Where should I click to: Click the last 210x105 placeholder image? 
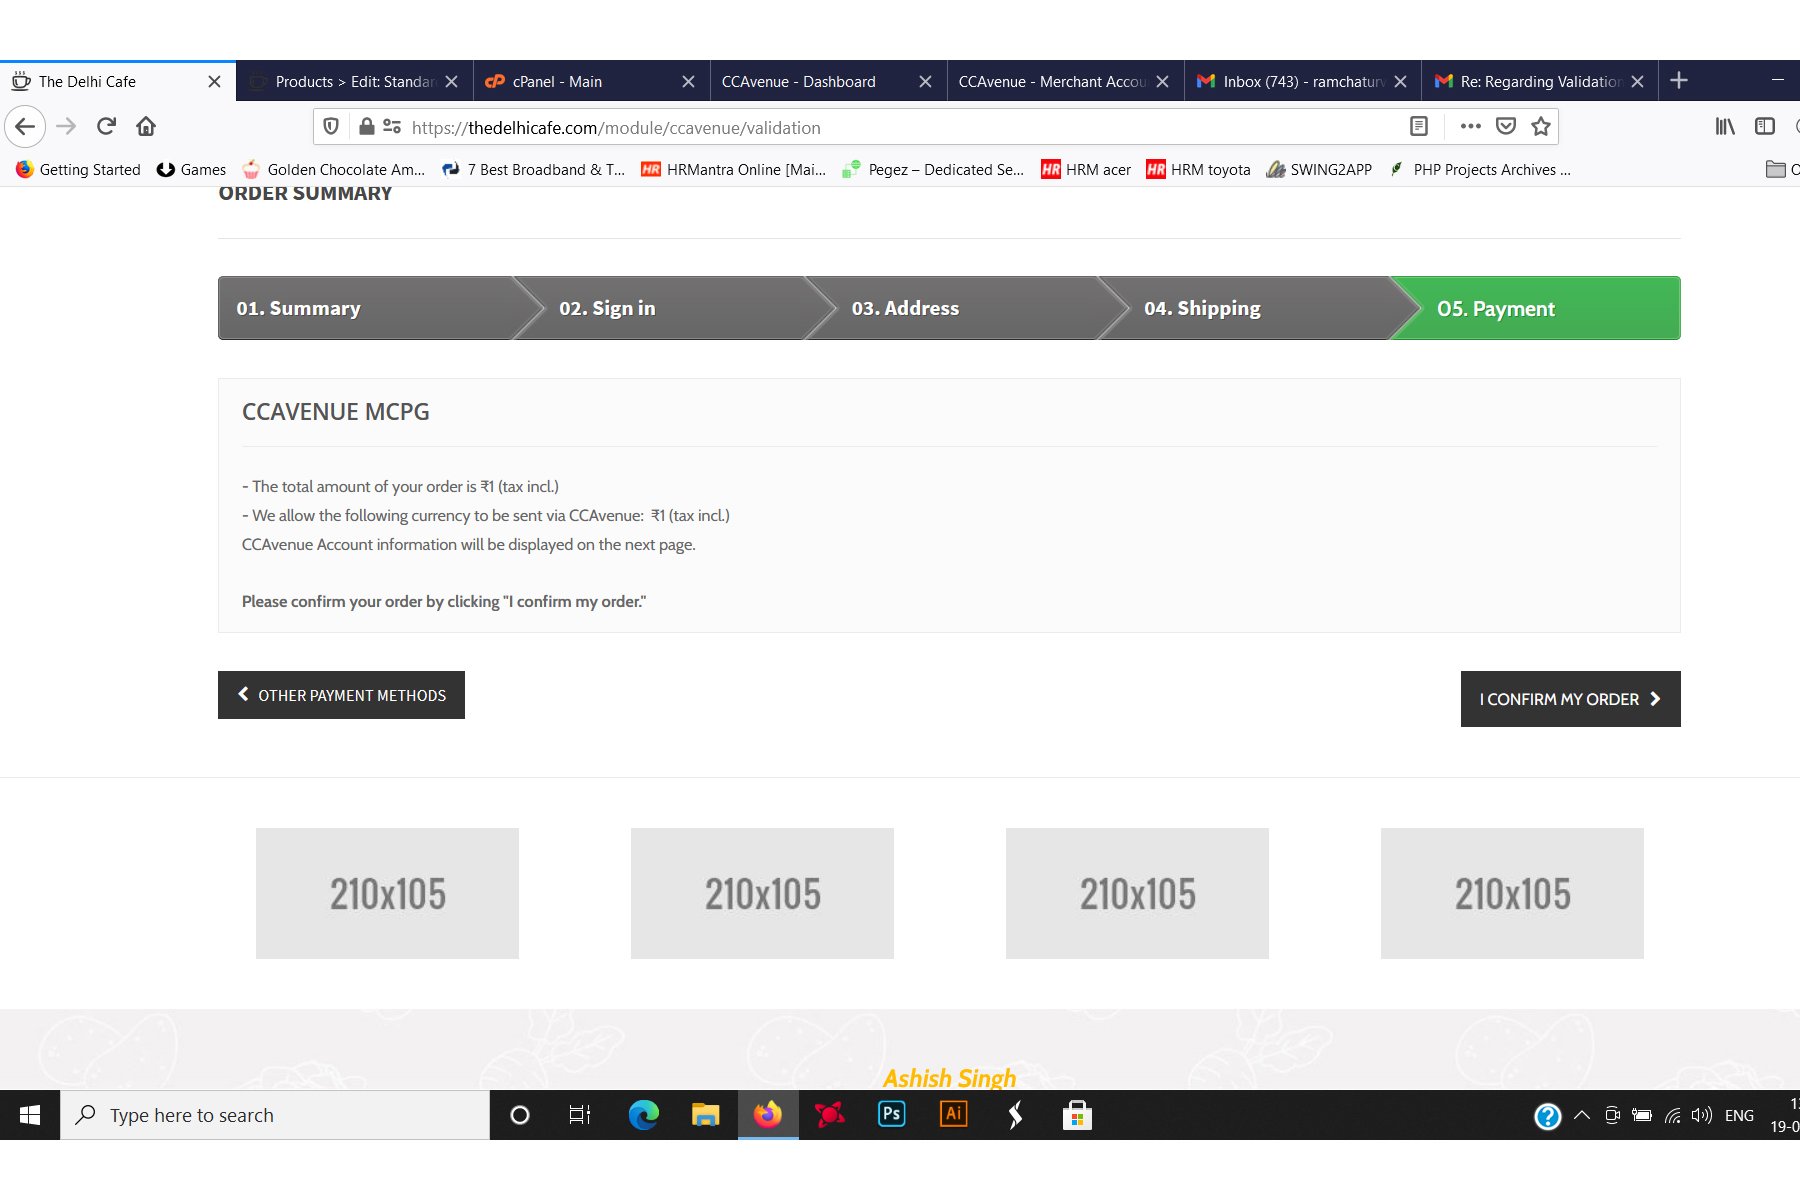click(x=1512, y=893)
